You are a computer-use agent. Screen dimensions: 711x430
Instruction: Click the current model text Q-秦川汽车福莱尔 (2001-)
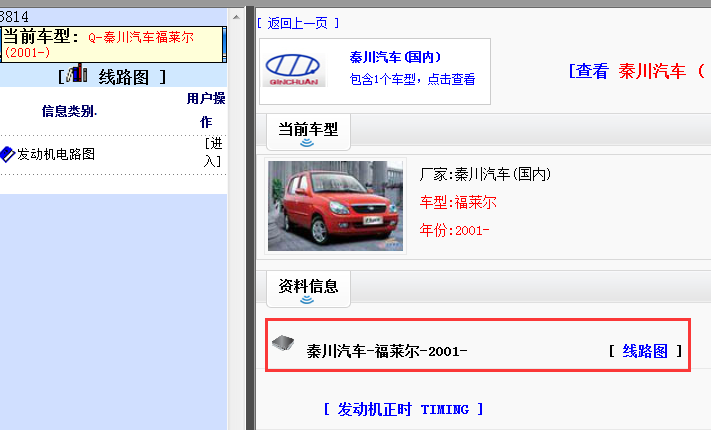point(99,44)
